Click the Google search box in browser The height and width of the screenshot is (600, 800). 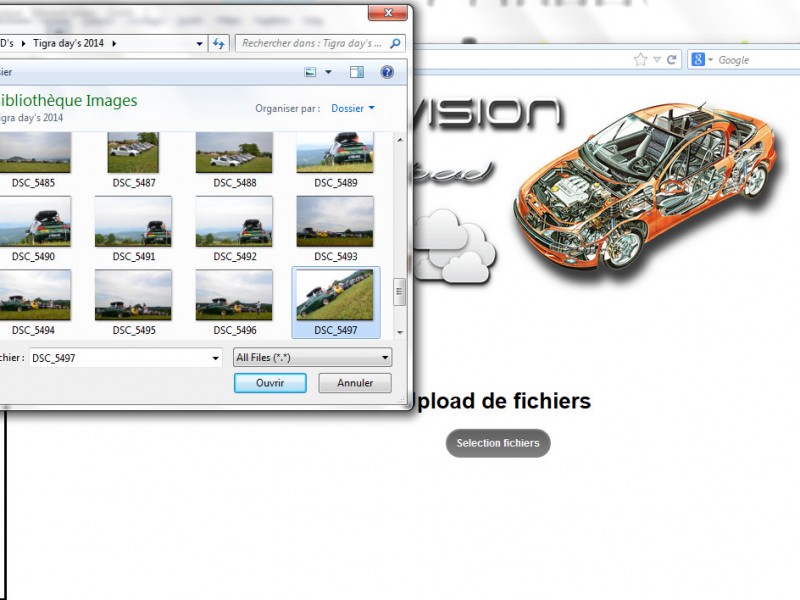tap(755, 60)
